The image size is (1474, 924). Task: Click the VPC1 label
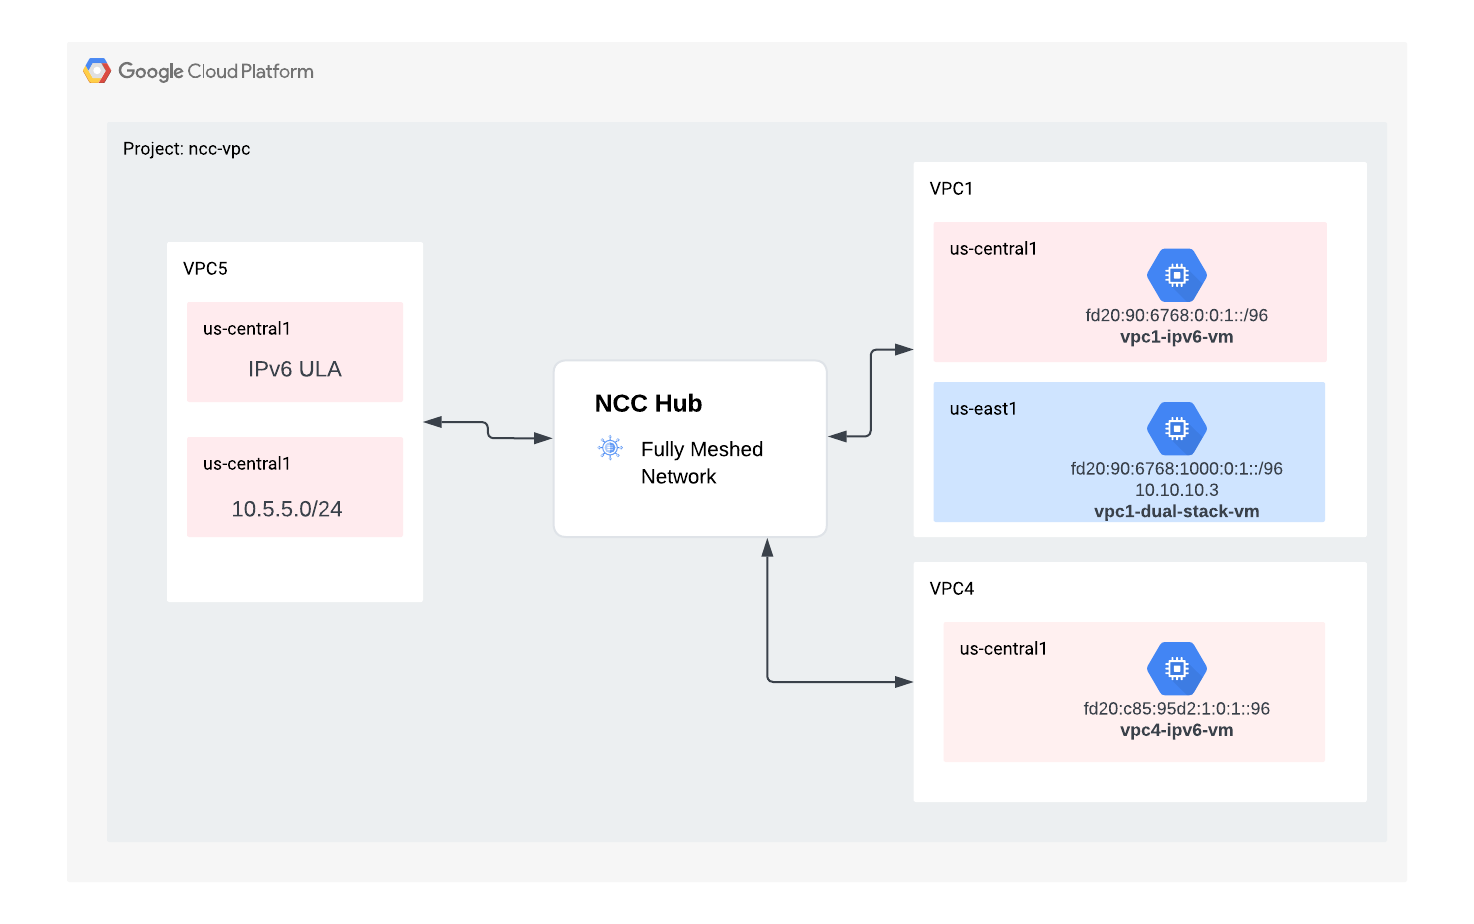click(951, 188)
